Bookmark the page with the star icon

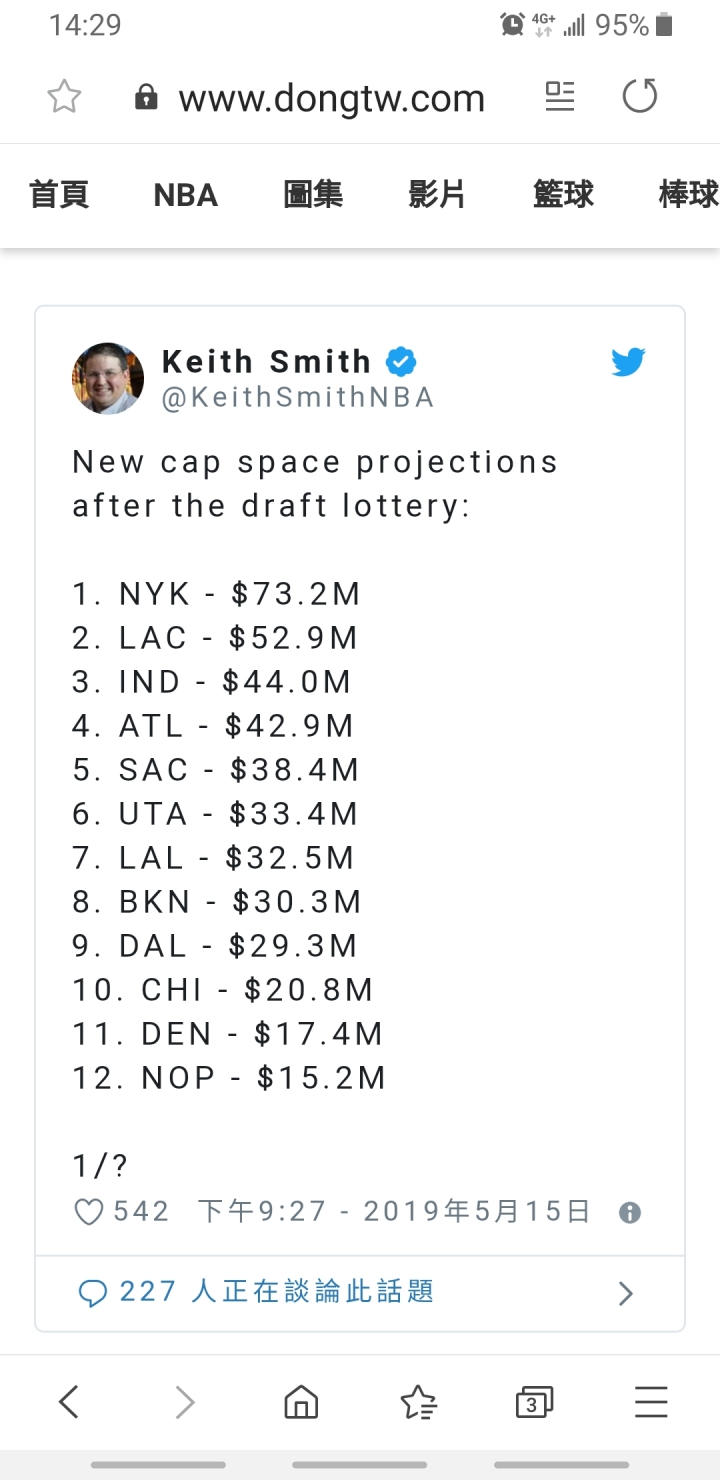[x=64, y=97]
